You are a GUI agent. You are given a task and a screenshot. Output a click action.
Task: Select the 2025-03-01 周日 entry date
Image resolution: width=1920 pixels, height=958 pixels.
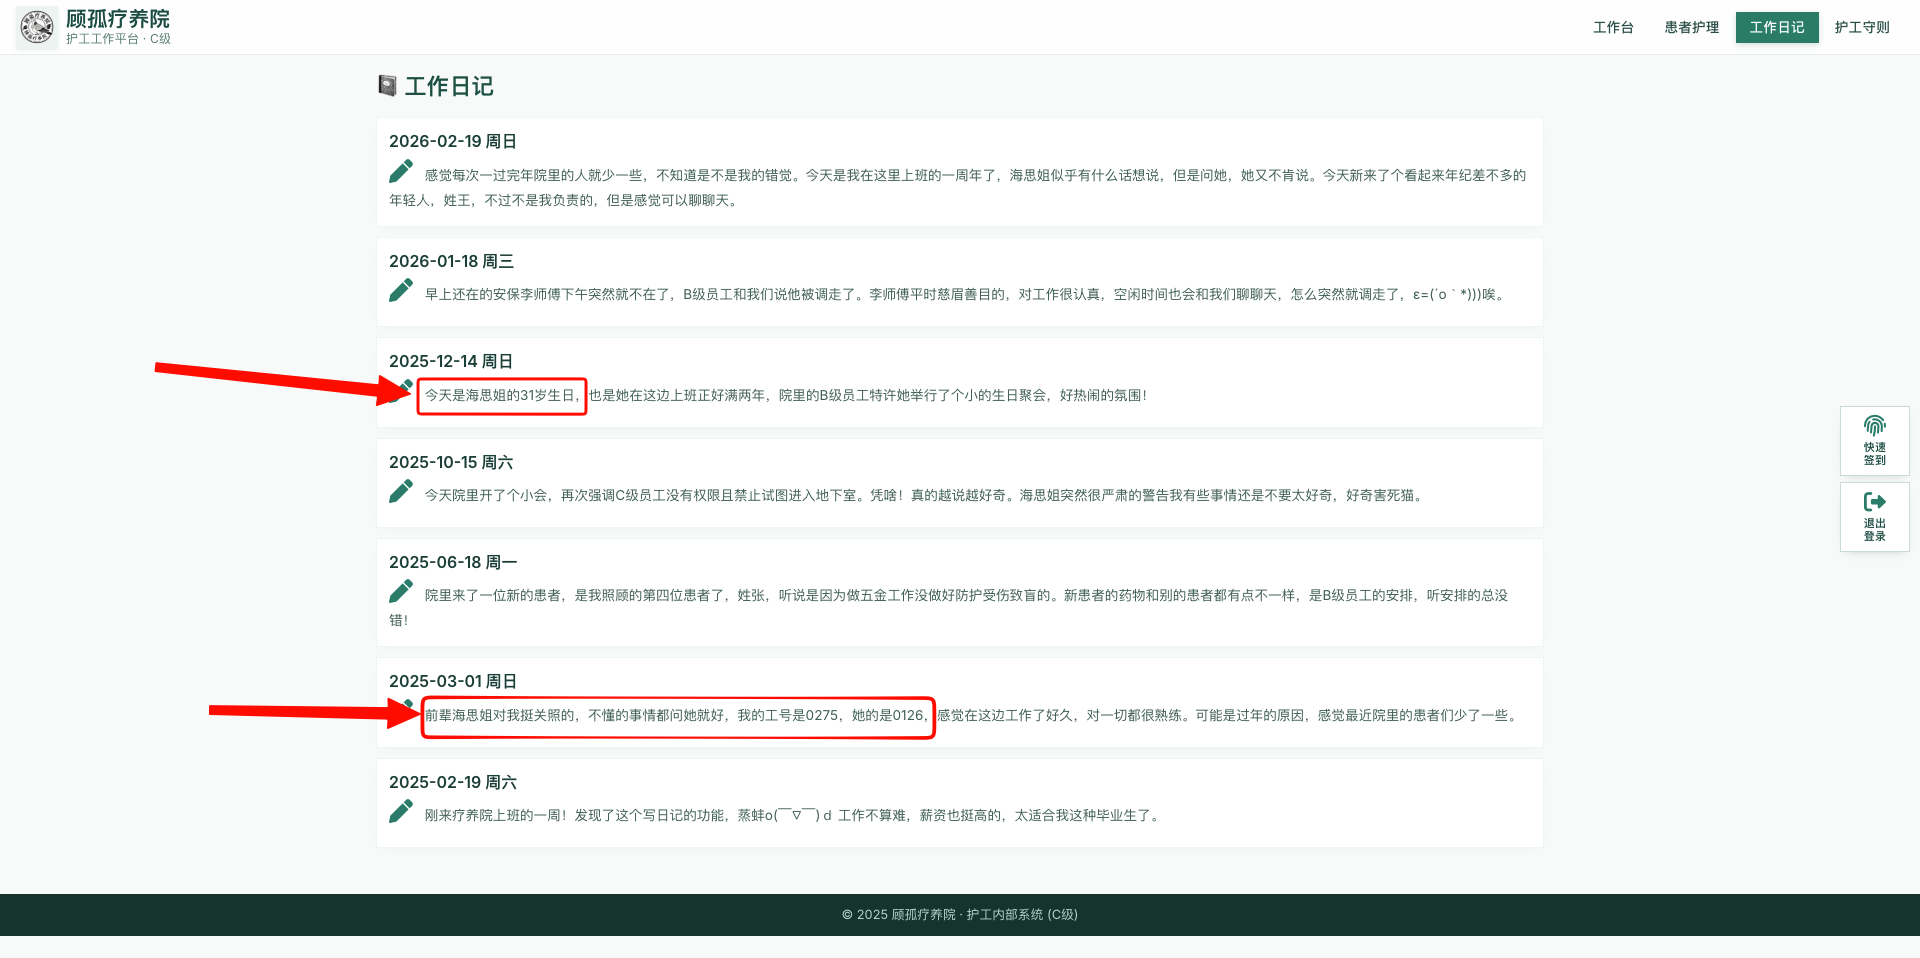(x=452, y=681)
